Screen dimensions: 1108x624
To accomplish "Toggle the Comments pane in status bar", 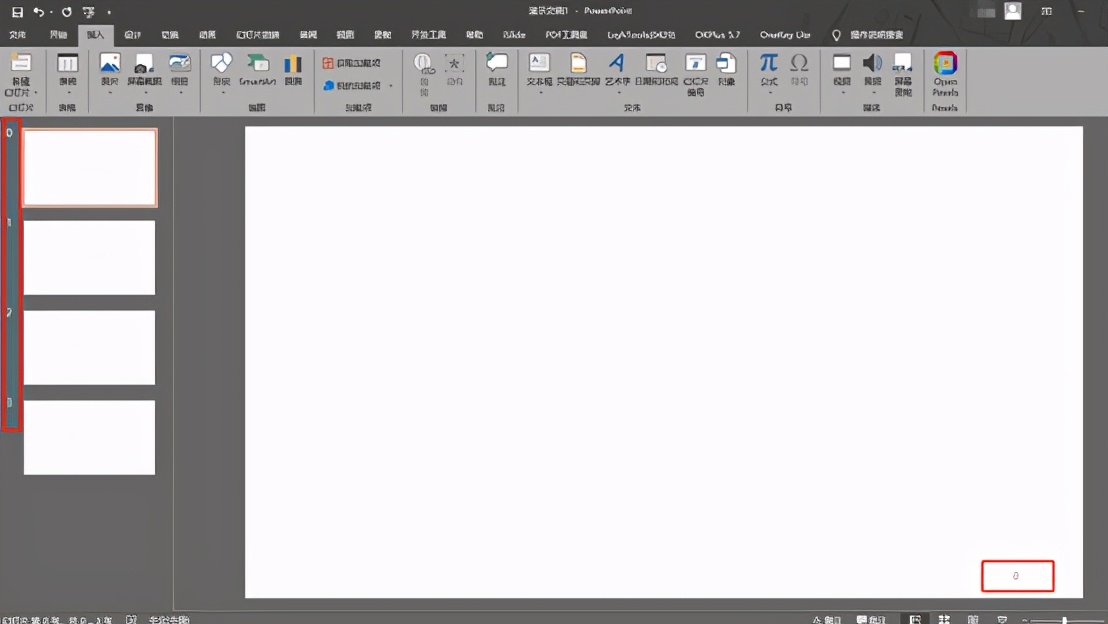I will [x=871, y=619].
